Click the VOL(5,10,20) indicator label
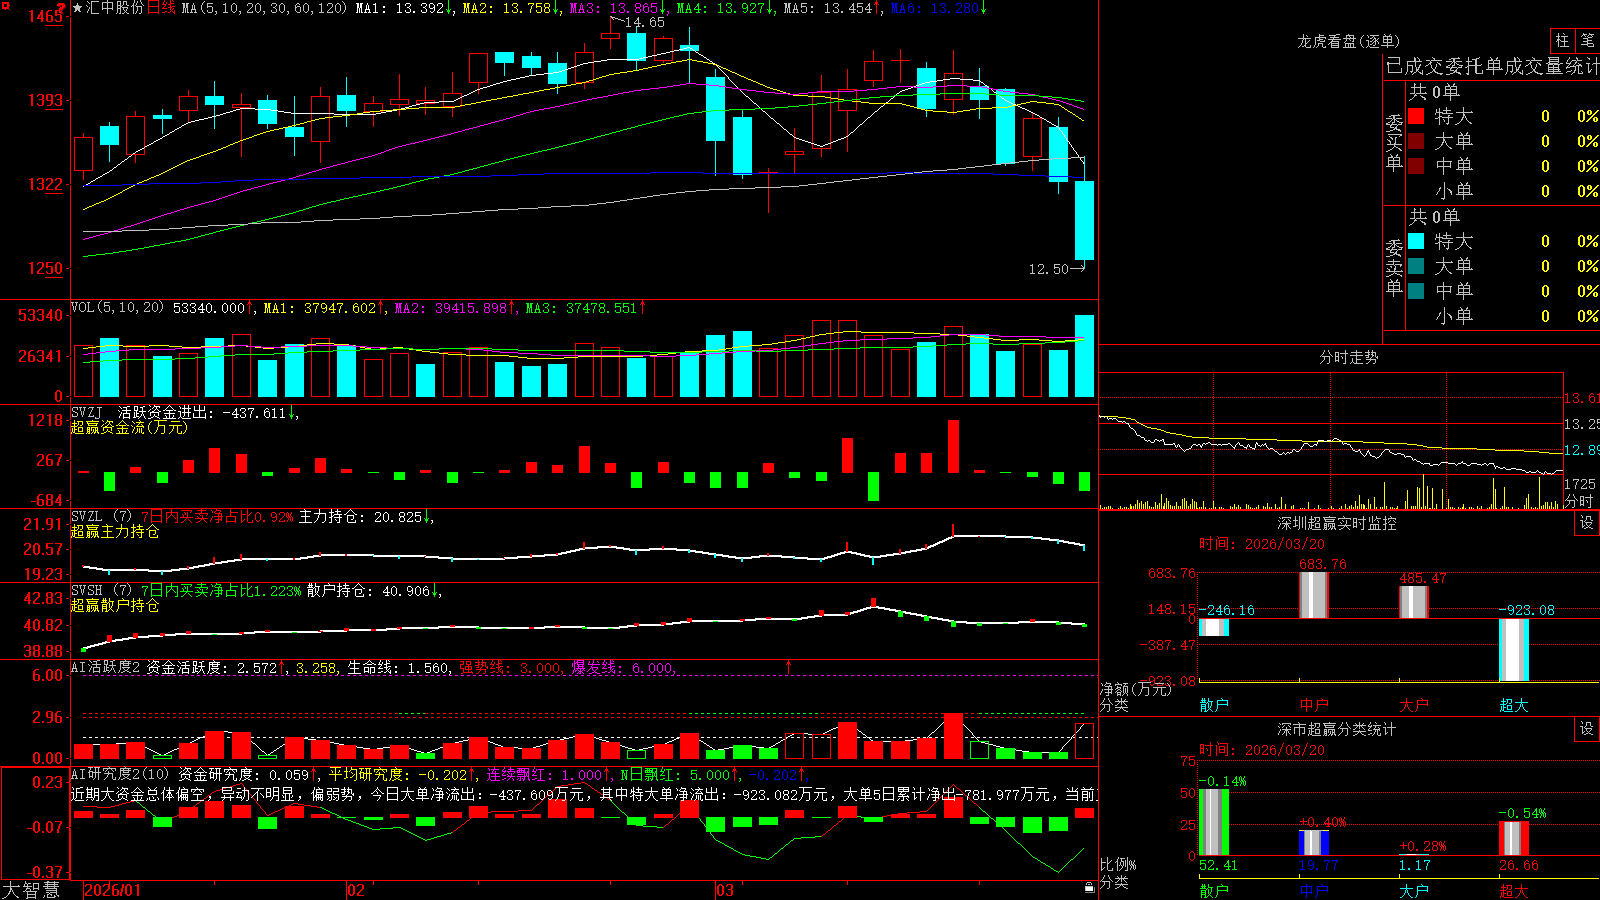Screen dimensions: 1600x900 [x=117, y=307]
